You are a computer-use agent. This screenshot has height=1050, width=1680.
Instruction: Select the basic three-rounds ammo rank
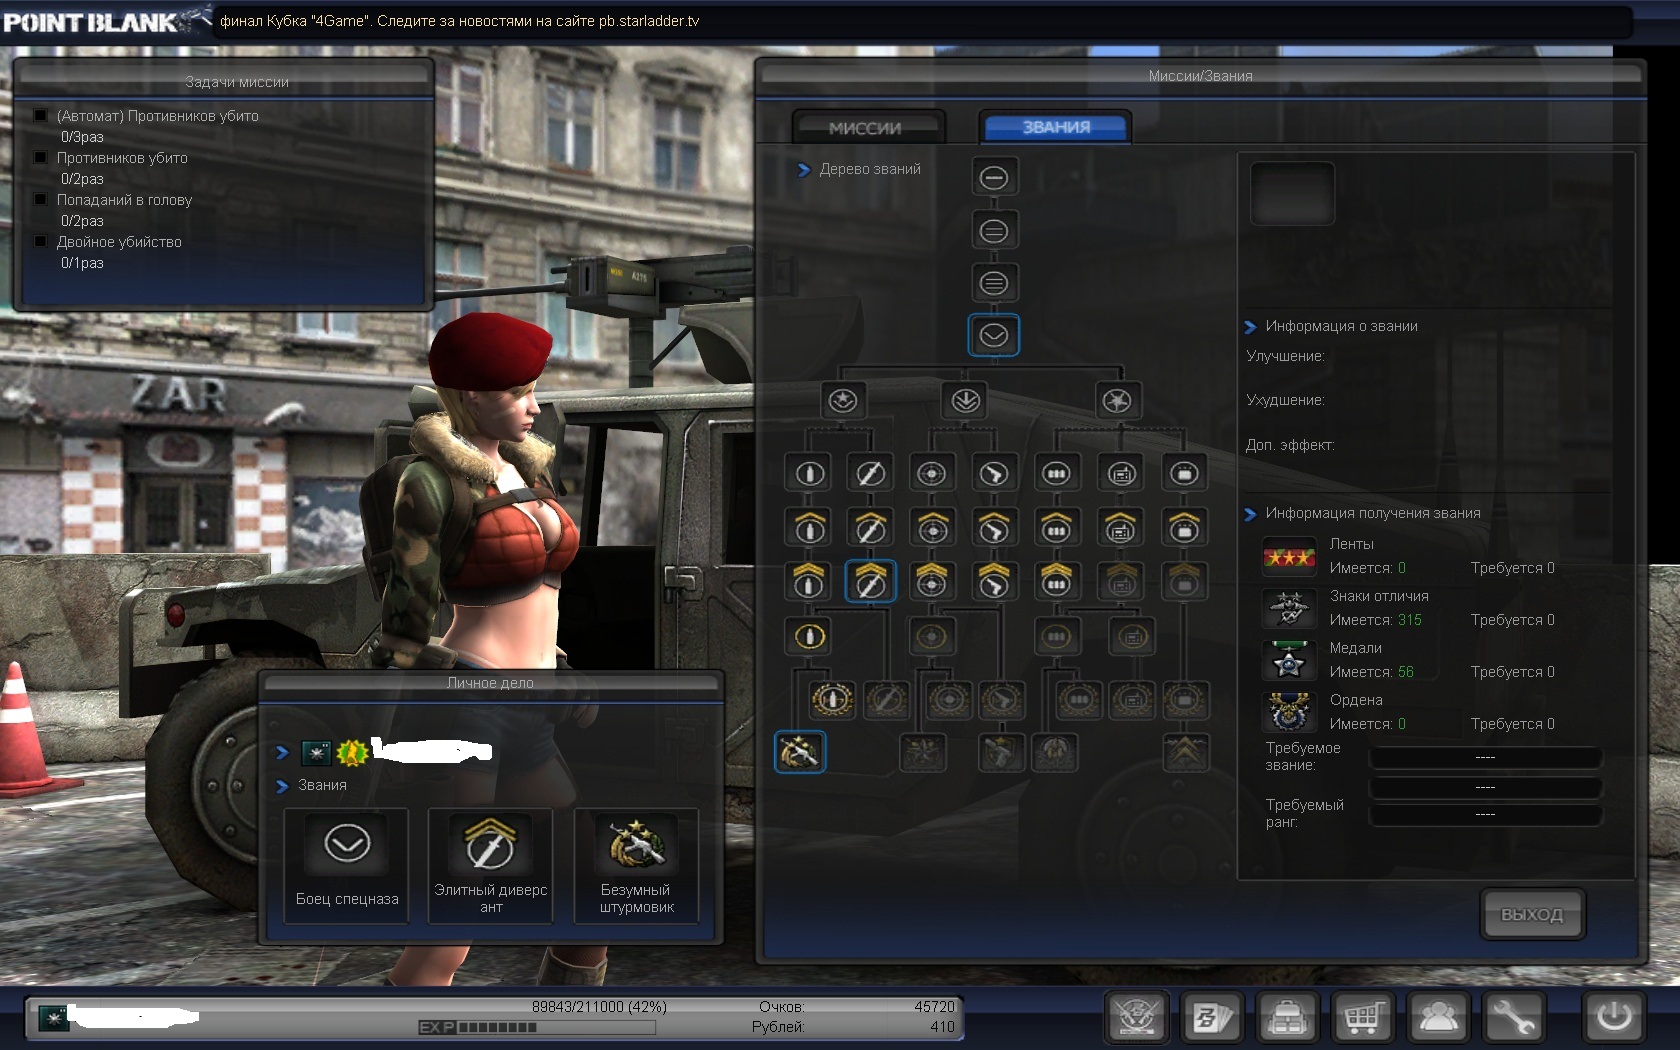coord(1056,473)
